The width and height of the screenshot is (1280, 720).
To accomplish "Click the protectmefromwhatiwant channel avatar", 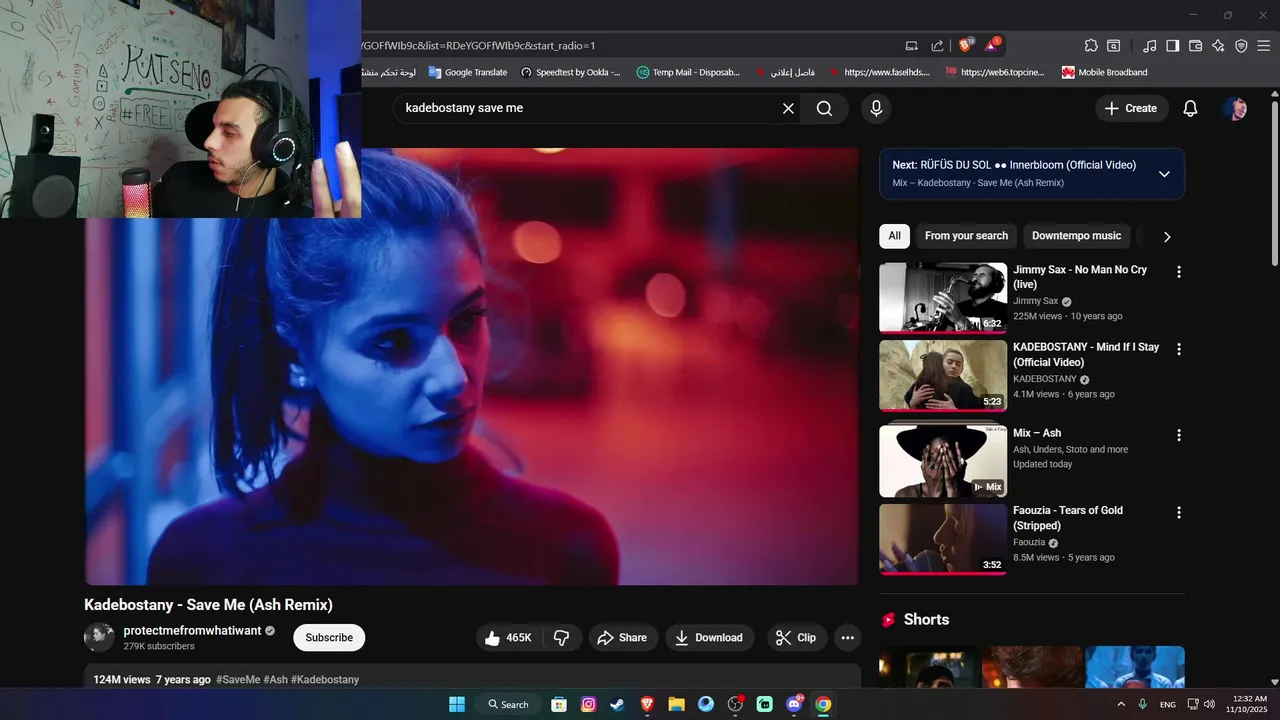I will (99, 638).
